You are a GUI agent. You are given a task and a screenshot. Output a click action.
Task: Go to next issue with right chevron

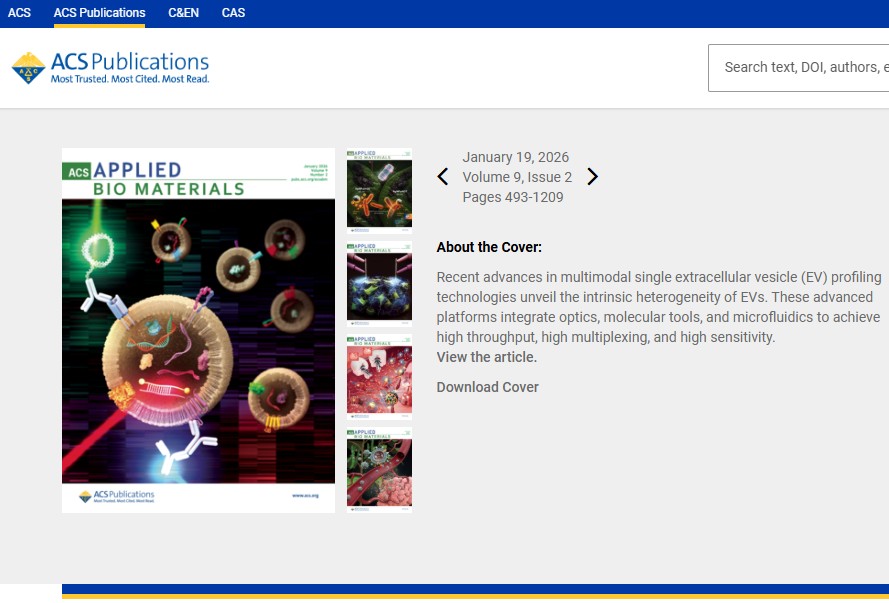point(592,177)
